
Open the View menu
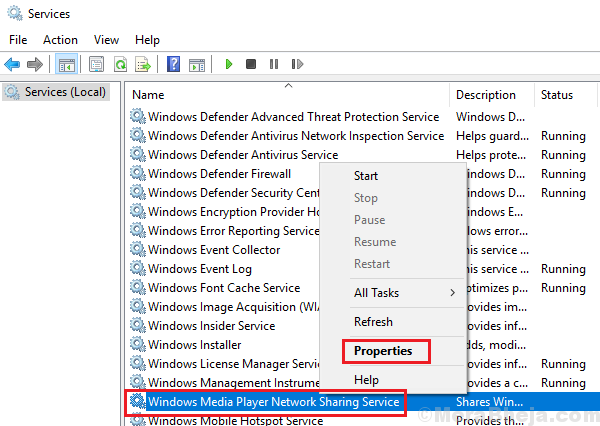coord(106,40)
